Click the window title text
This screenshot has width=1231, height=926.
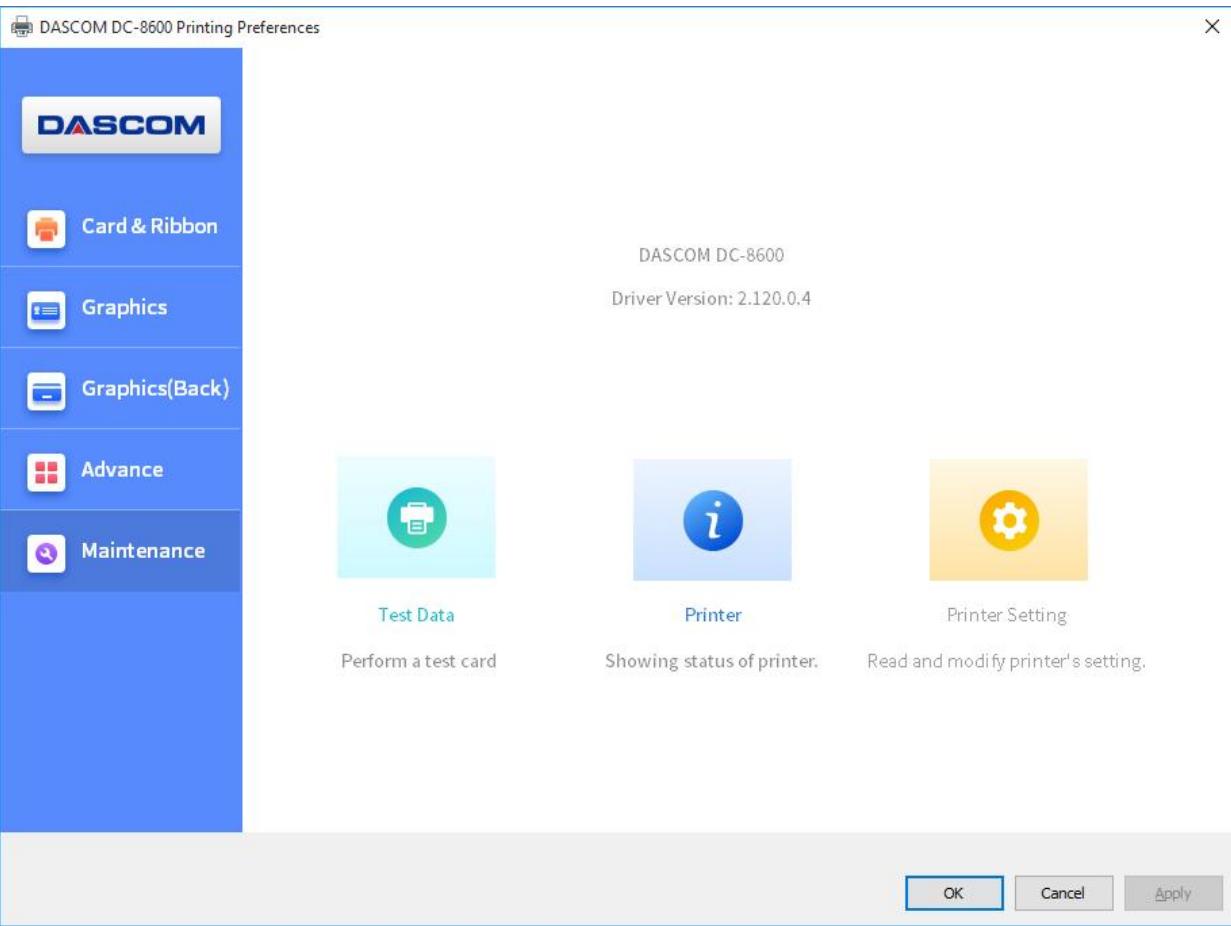[x=179, y=28]
